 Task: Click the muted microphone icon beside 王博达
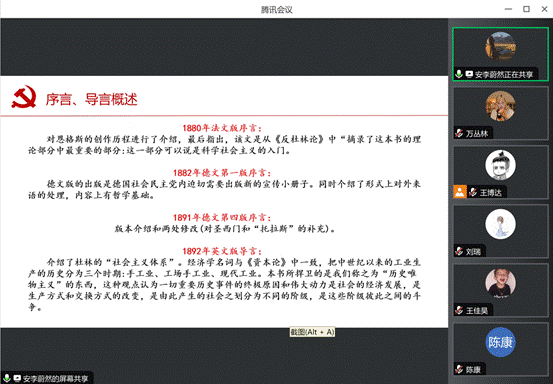tap(473, 192)
